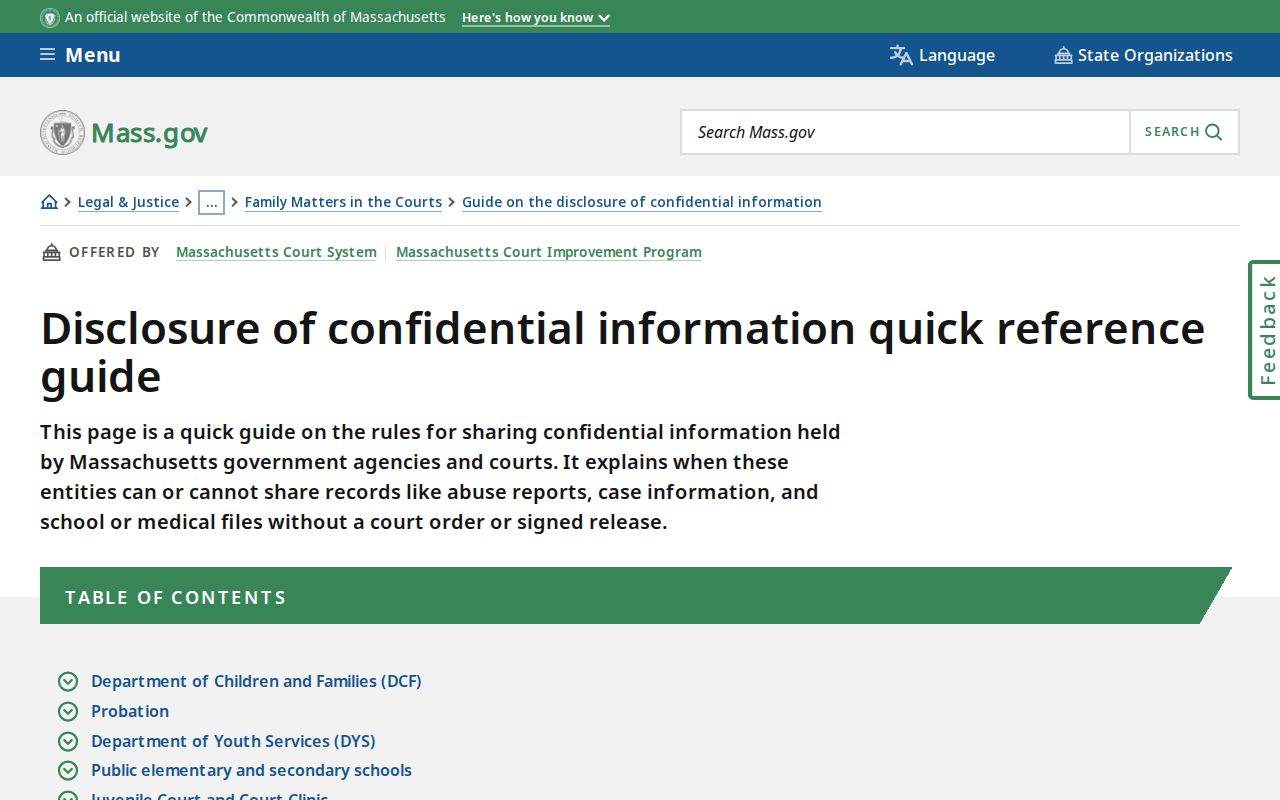Viewport: 1280px width, 800px height.
Task: Go to home via breadcrumb house icon
Action: click(x=49, y=202)
